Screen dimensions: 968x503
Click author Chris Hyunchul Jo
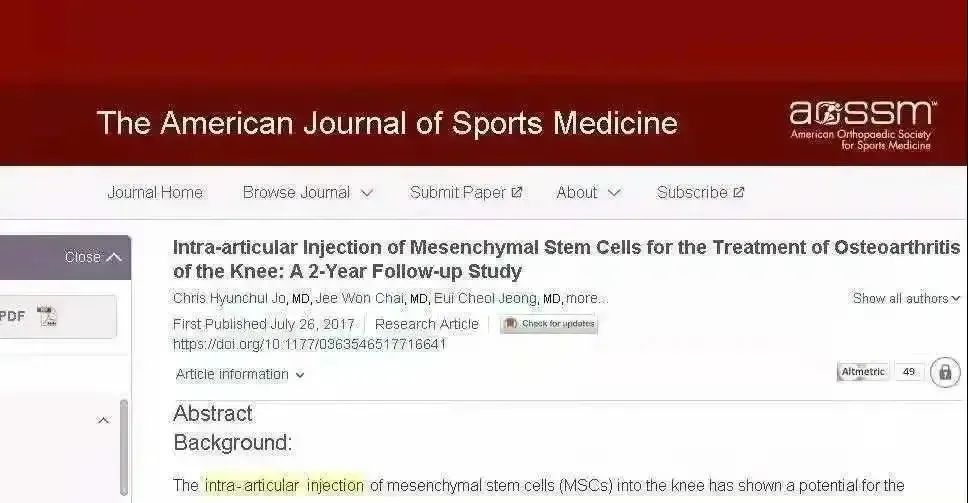click(x=229, y=299)
